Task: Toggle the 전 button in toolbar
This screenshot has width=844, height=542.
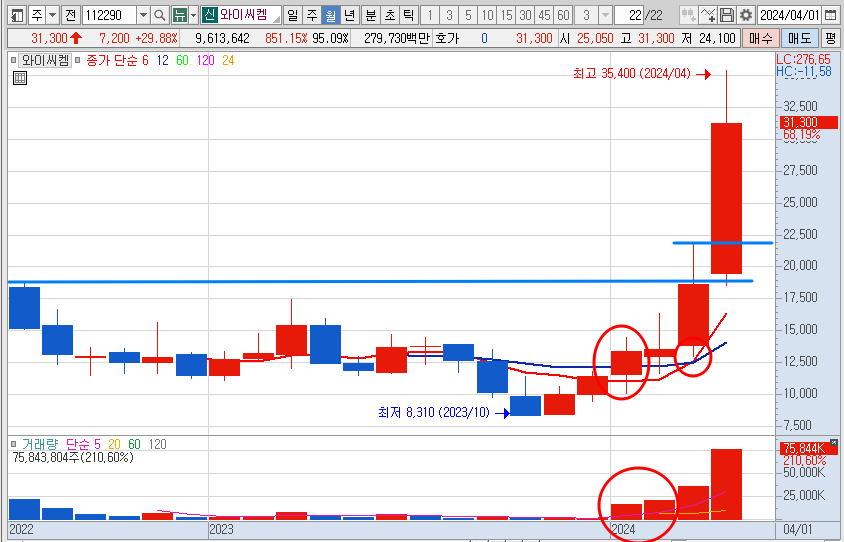Action: [x=71, y=15]
